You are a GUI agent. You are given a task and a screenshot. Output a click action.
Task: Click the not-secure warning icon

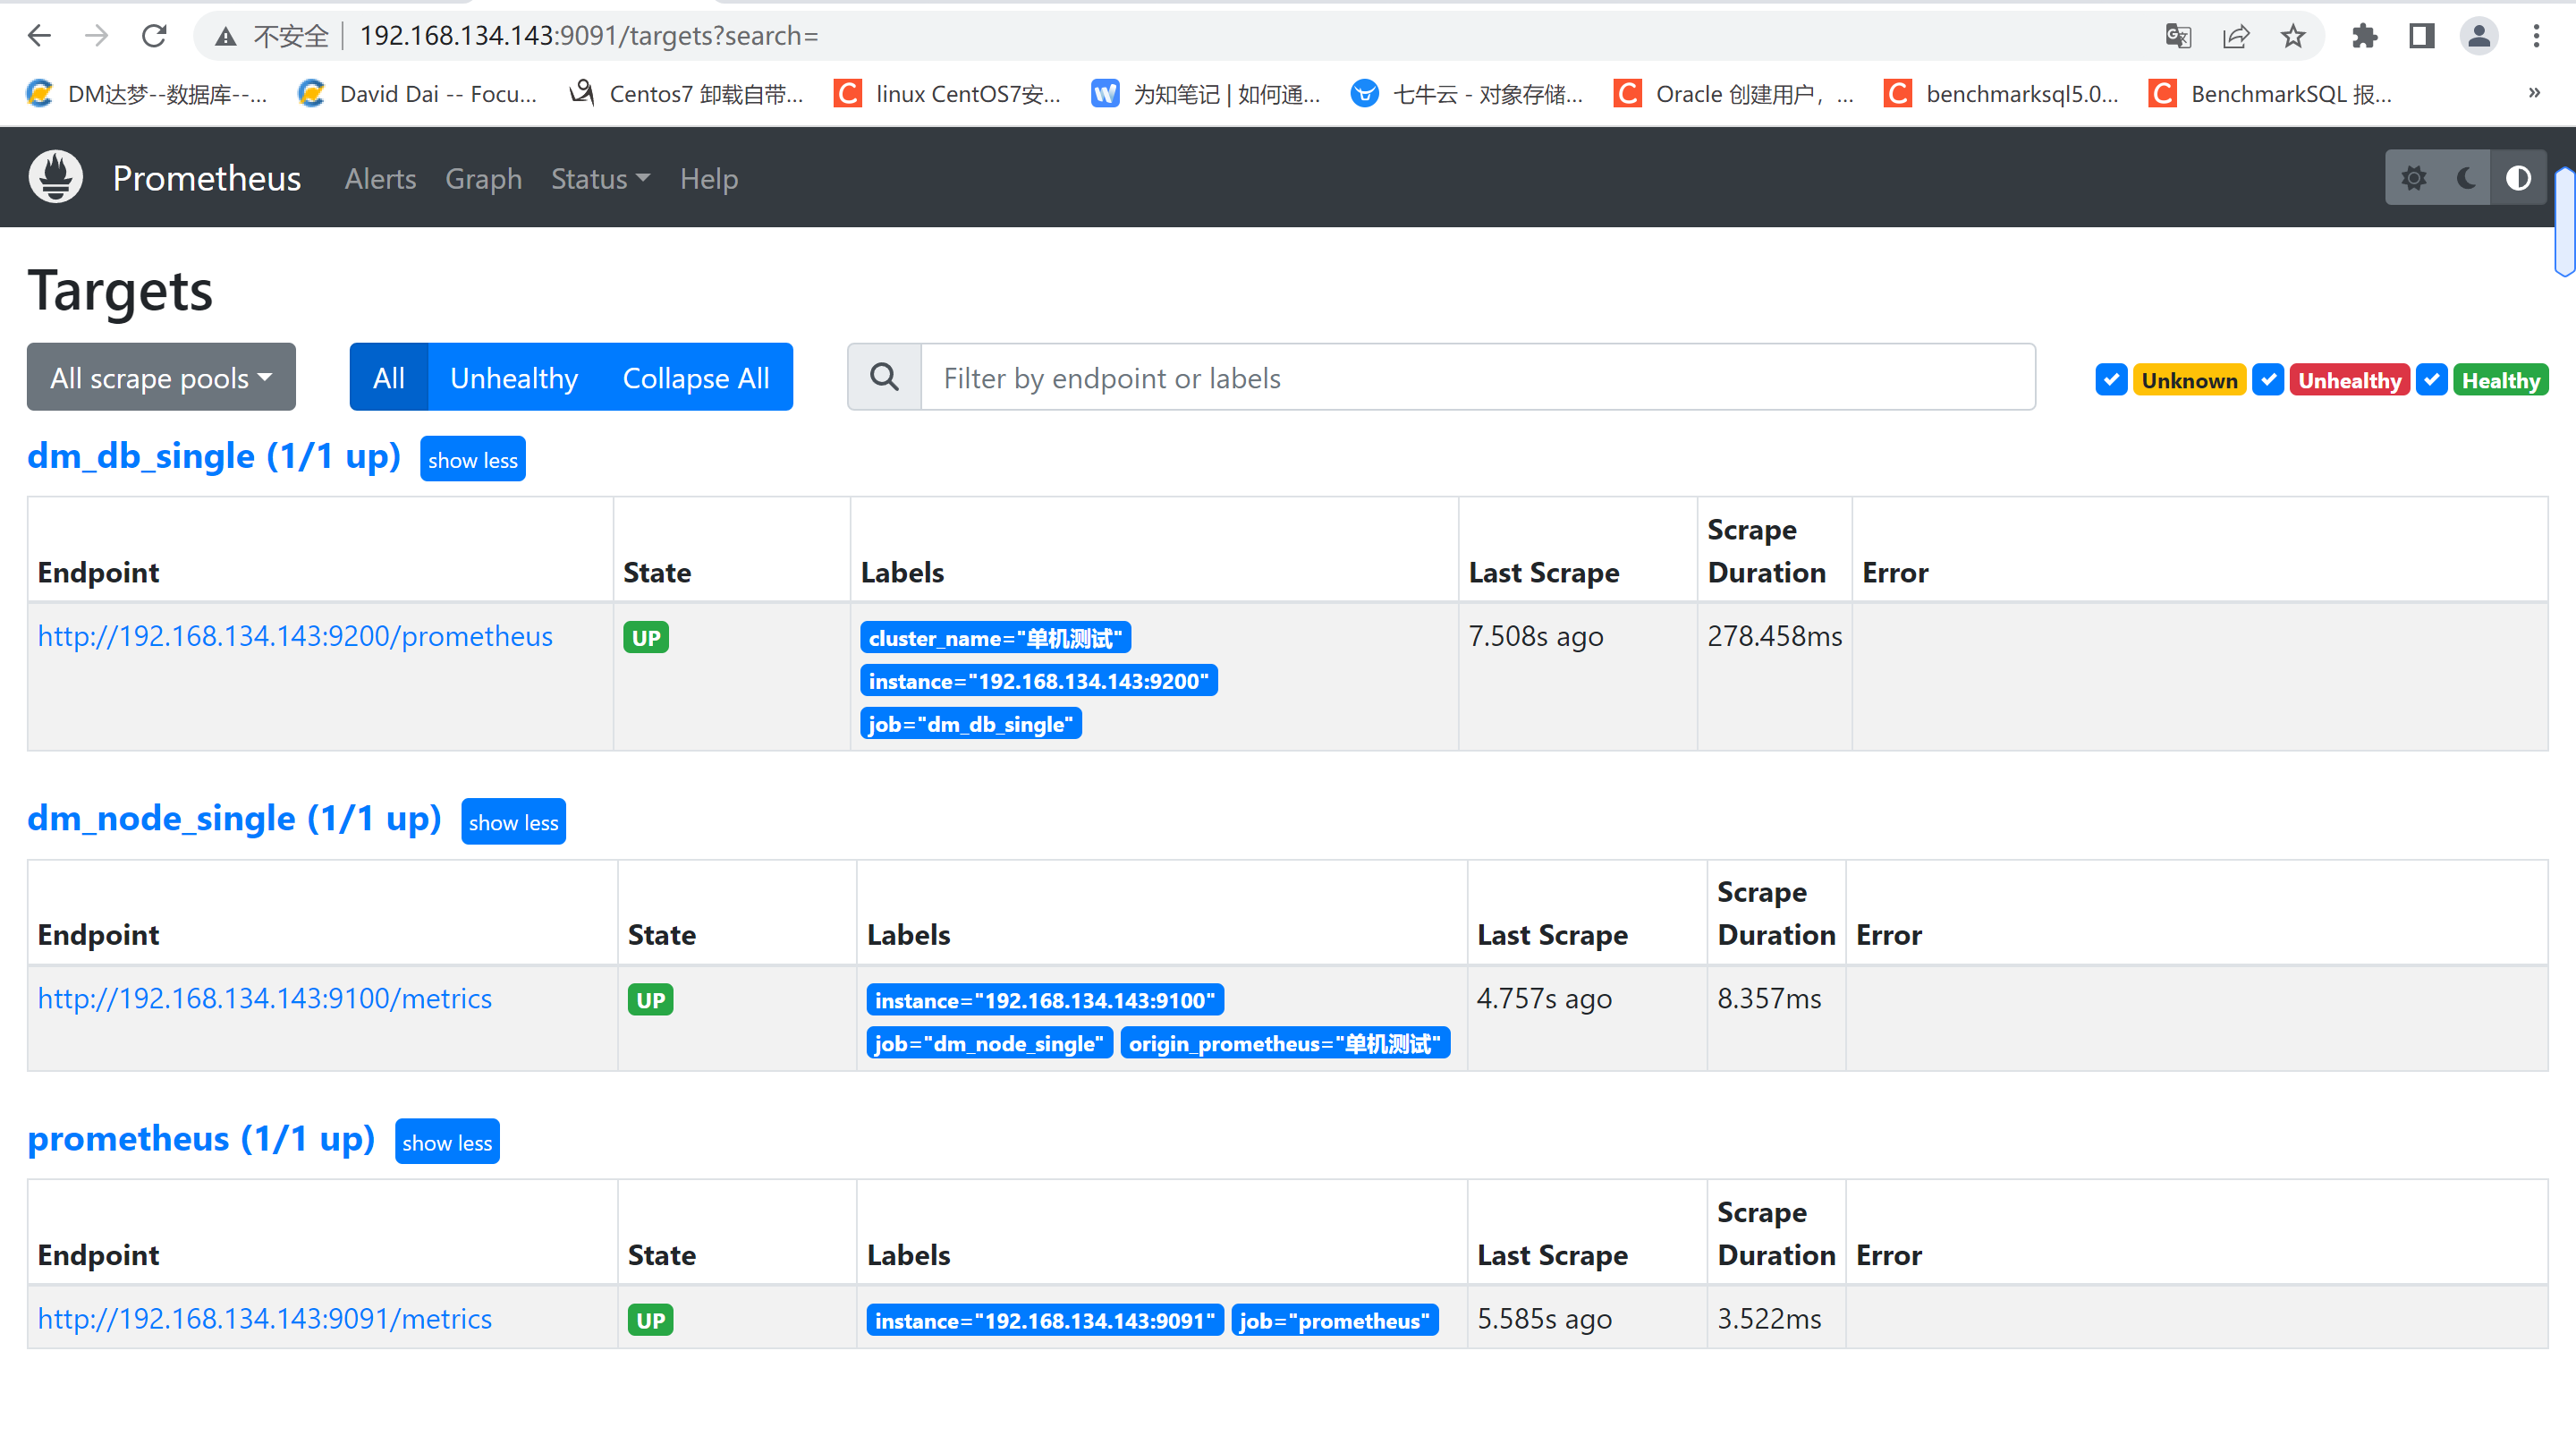point(226,37)
